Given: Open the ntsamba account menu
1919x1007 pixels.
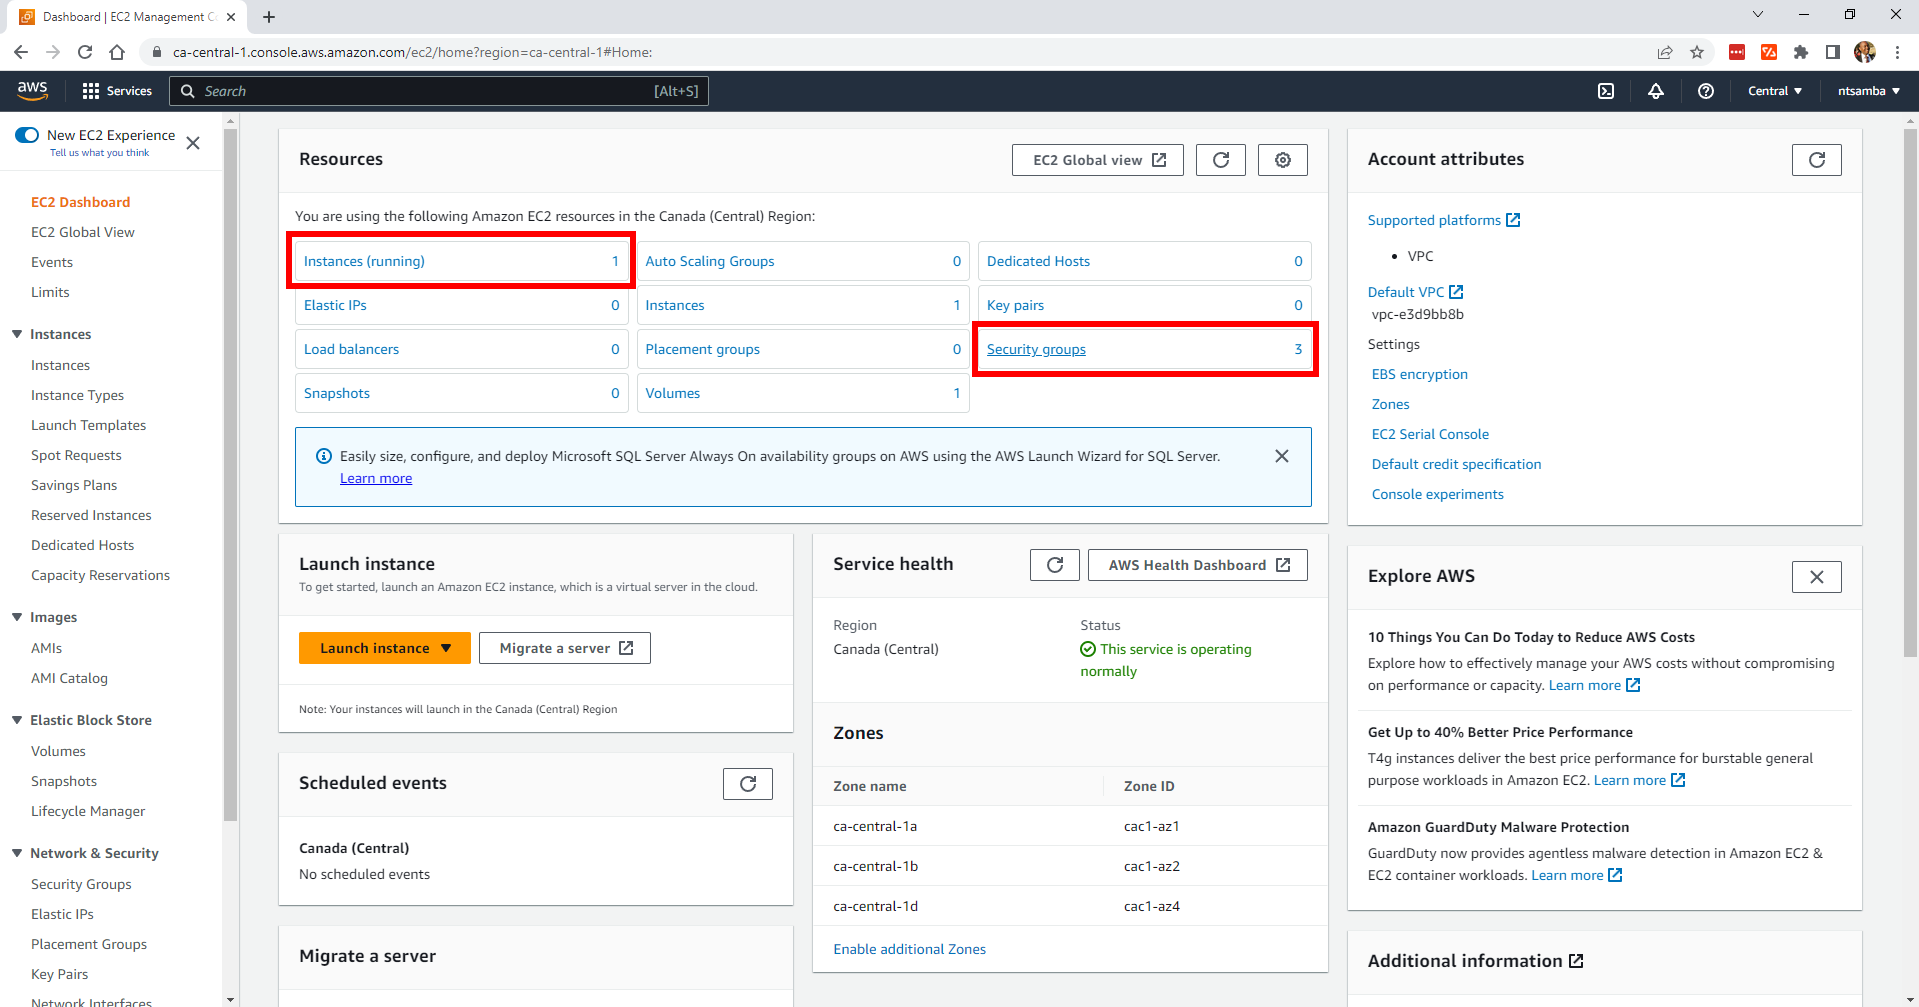Looking at the screenshot, I should 1868,91.
